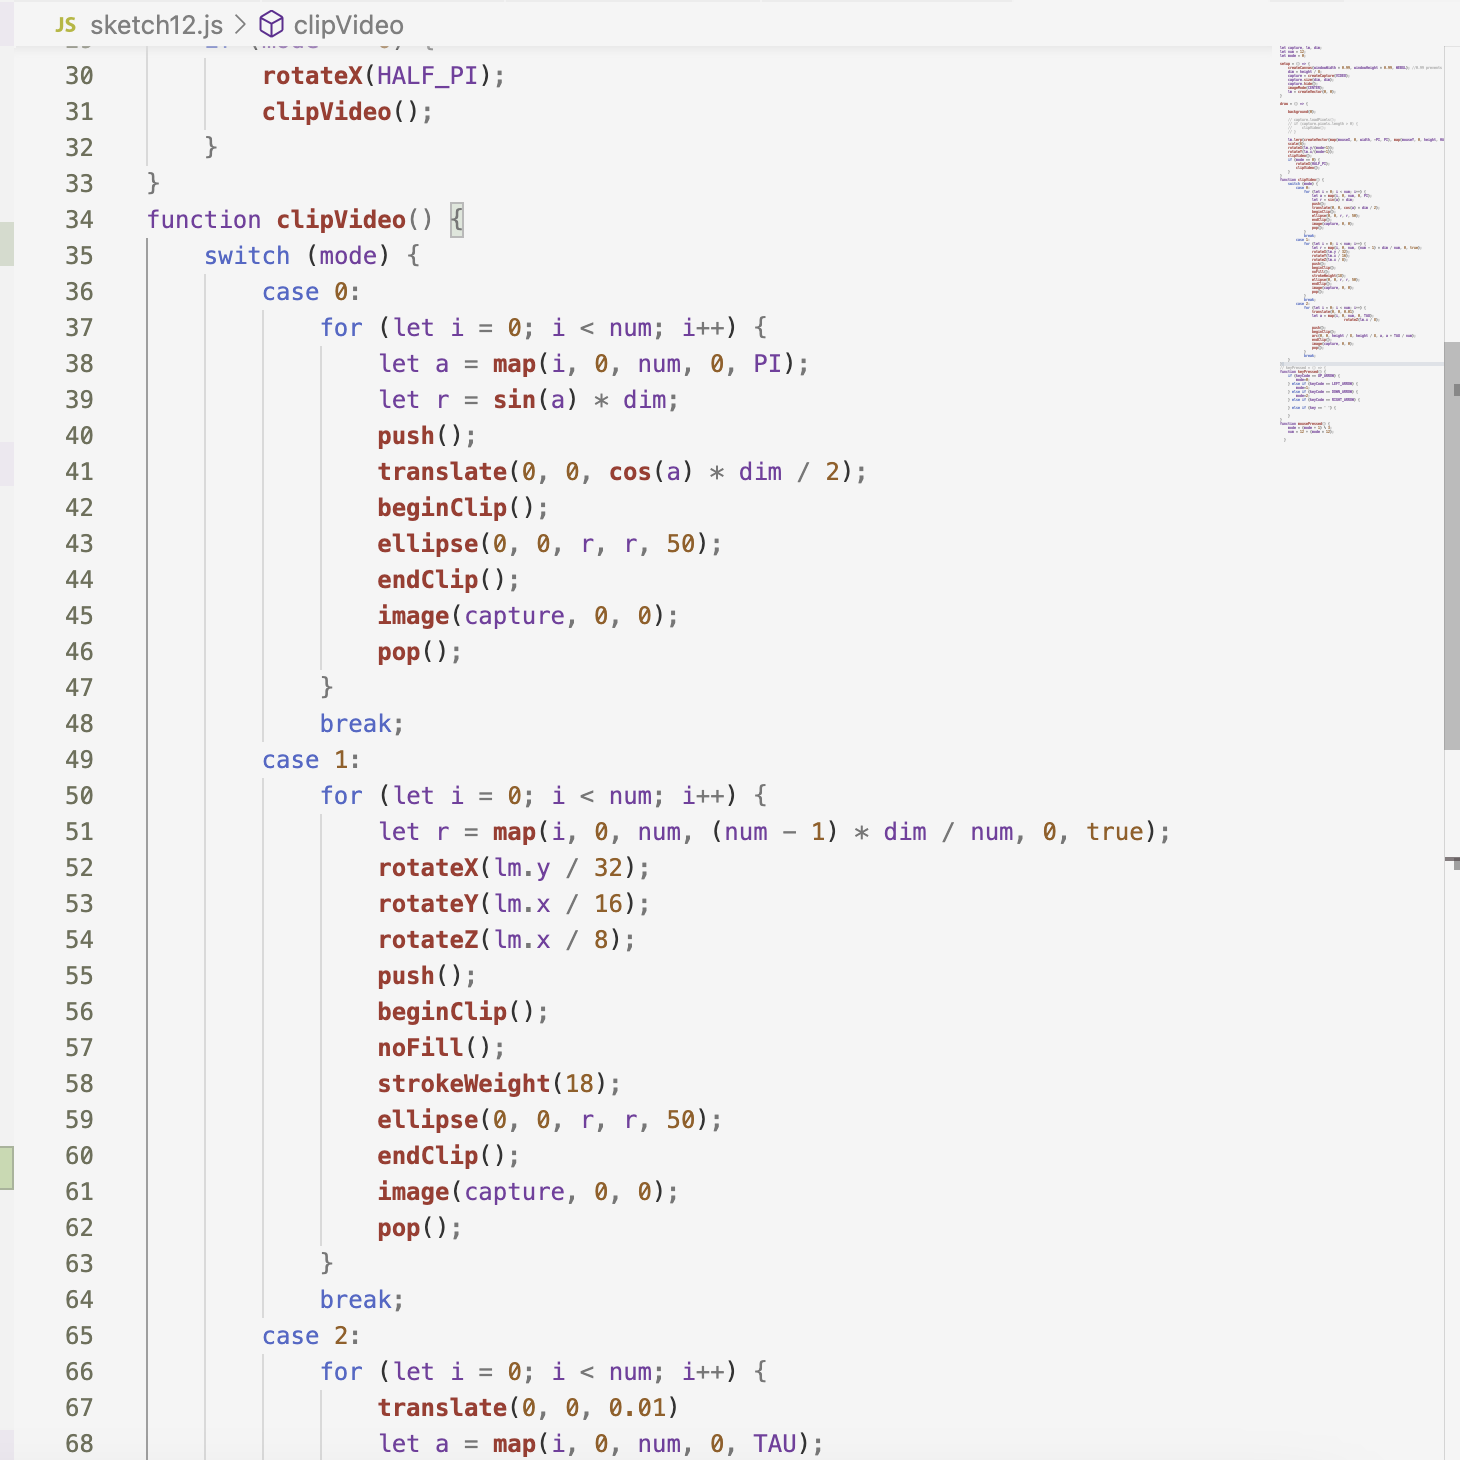The width and height of the screenshot is (1460, 1460).
Task: Click the switch keyword on line 35
Action: (x=246, y=256)
